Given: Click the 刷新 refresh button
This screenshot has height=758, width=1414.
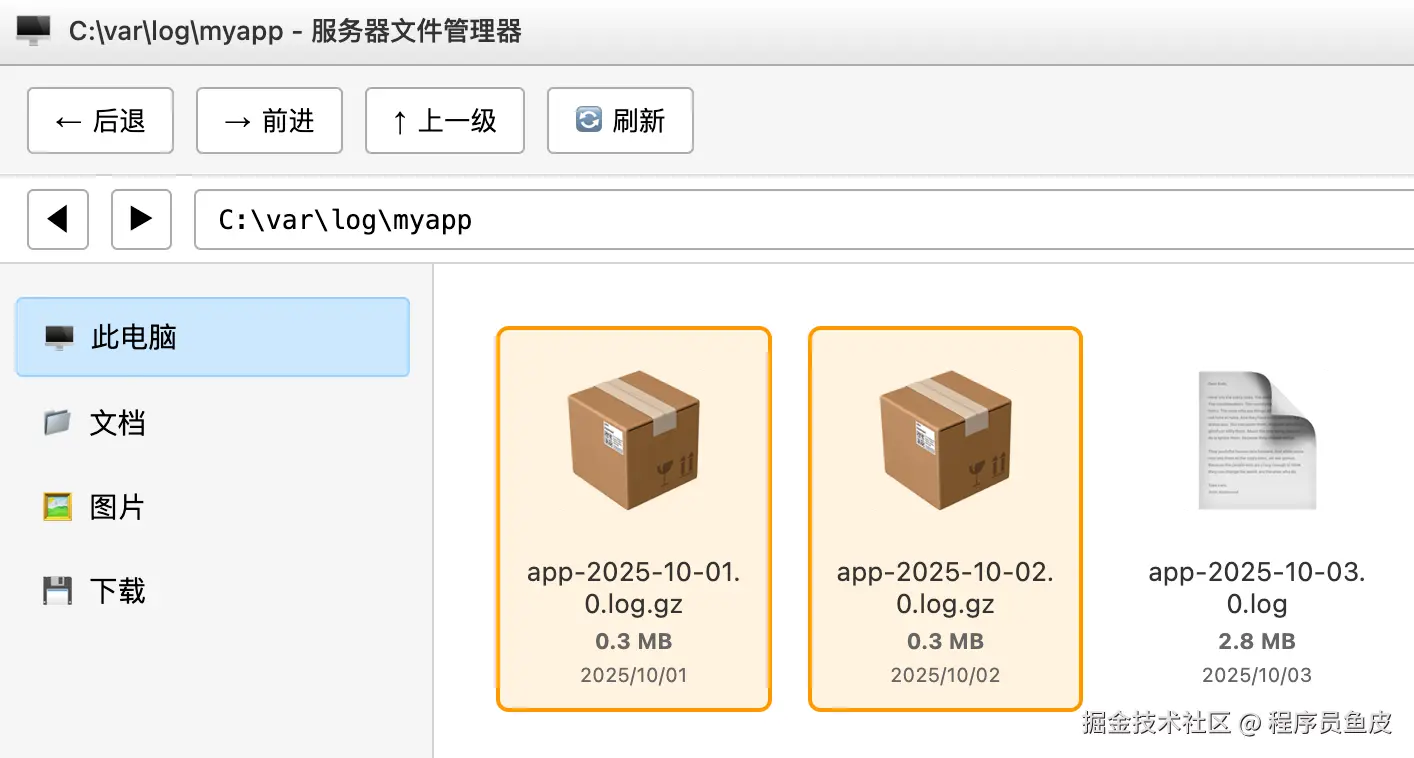Looking at the screenshot, I should click(x=620, y=121).
